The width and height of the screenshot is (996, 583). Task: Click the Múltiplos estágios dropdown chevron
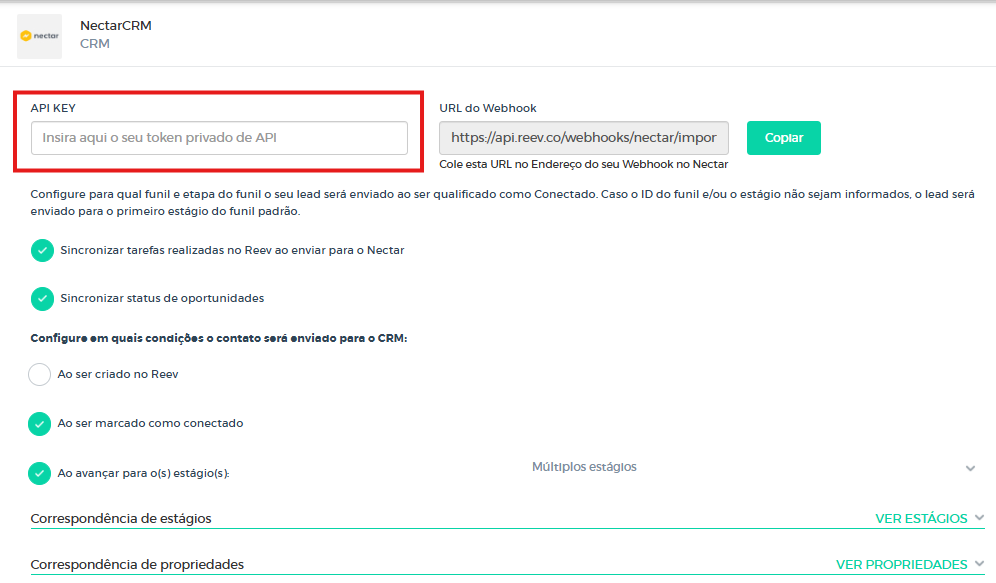970,469
